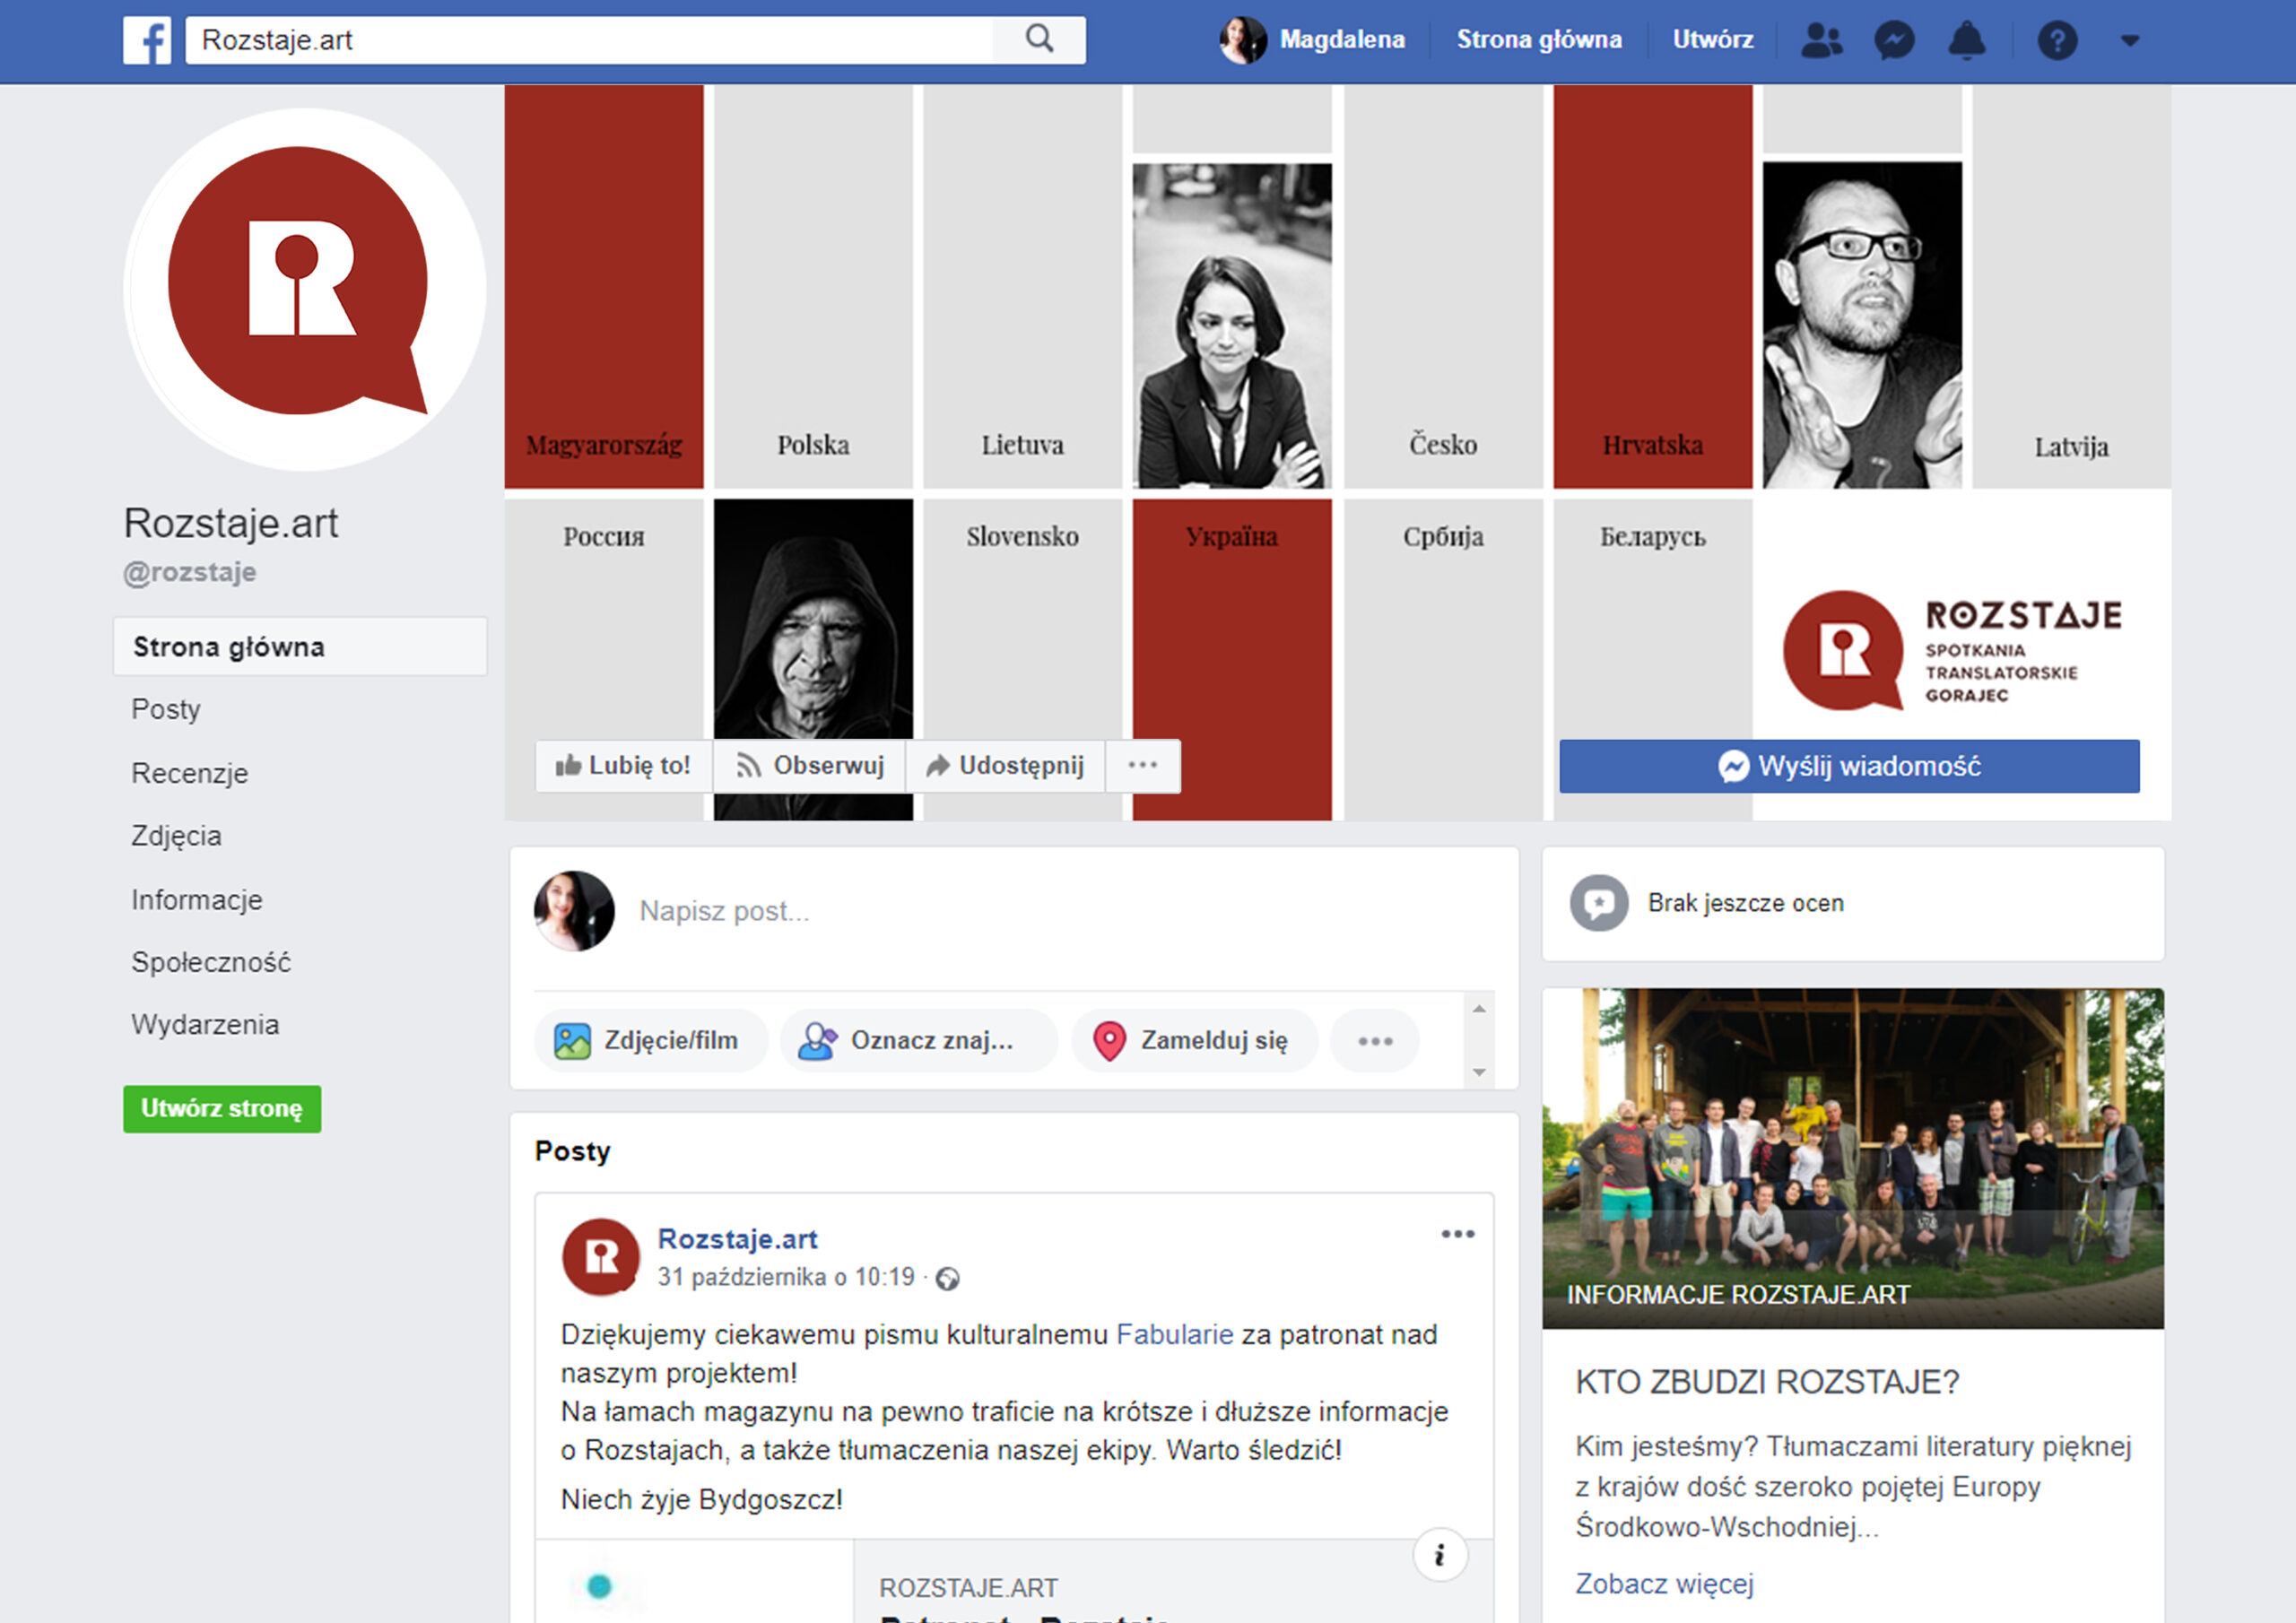
Task: Open notifications bell icon
Action: tap(1966, 40)
